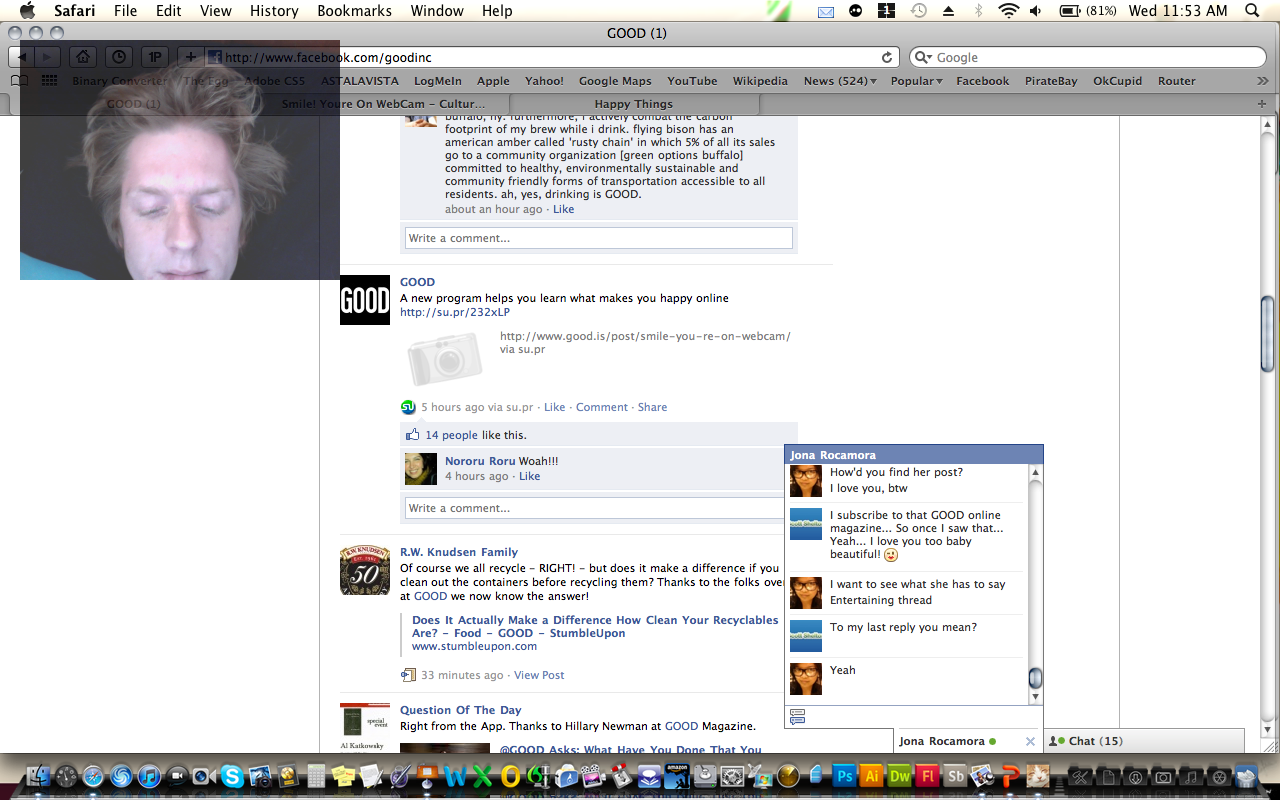Viewport: 1280px width, 800px height.
Task: Expand the News (524) bookmarks folder
Action: (840, 81)
